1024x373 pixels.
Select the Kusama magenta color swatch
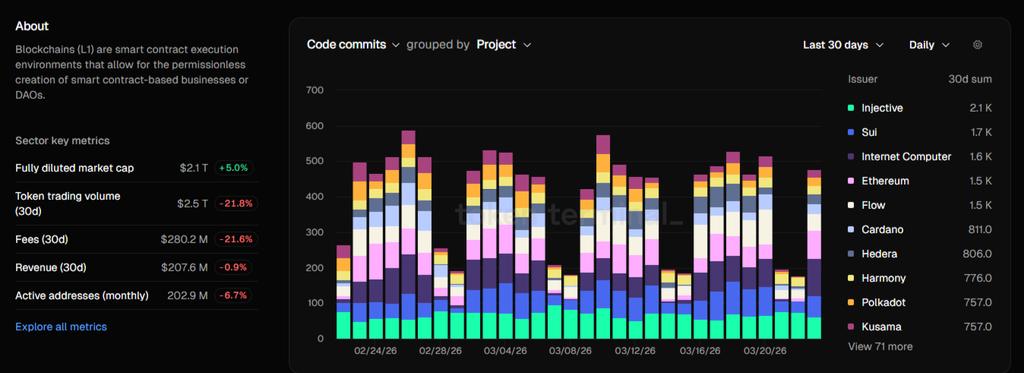point(851,327)
